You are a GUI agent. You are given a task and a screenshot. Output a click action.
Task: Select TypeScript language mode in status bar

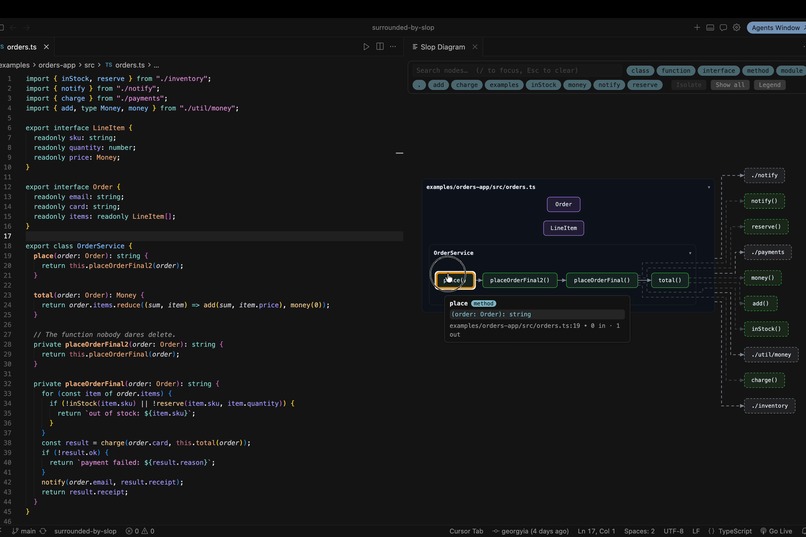point(735,531)
